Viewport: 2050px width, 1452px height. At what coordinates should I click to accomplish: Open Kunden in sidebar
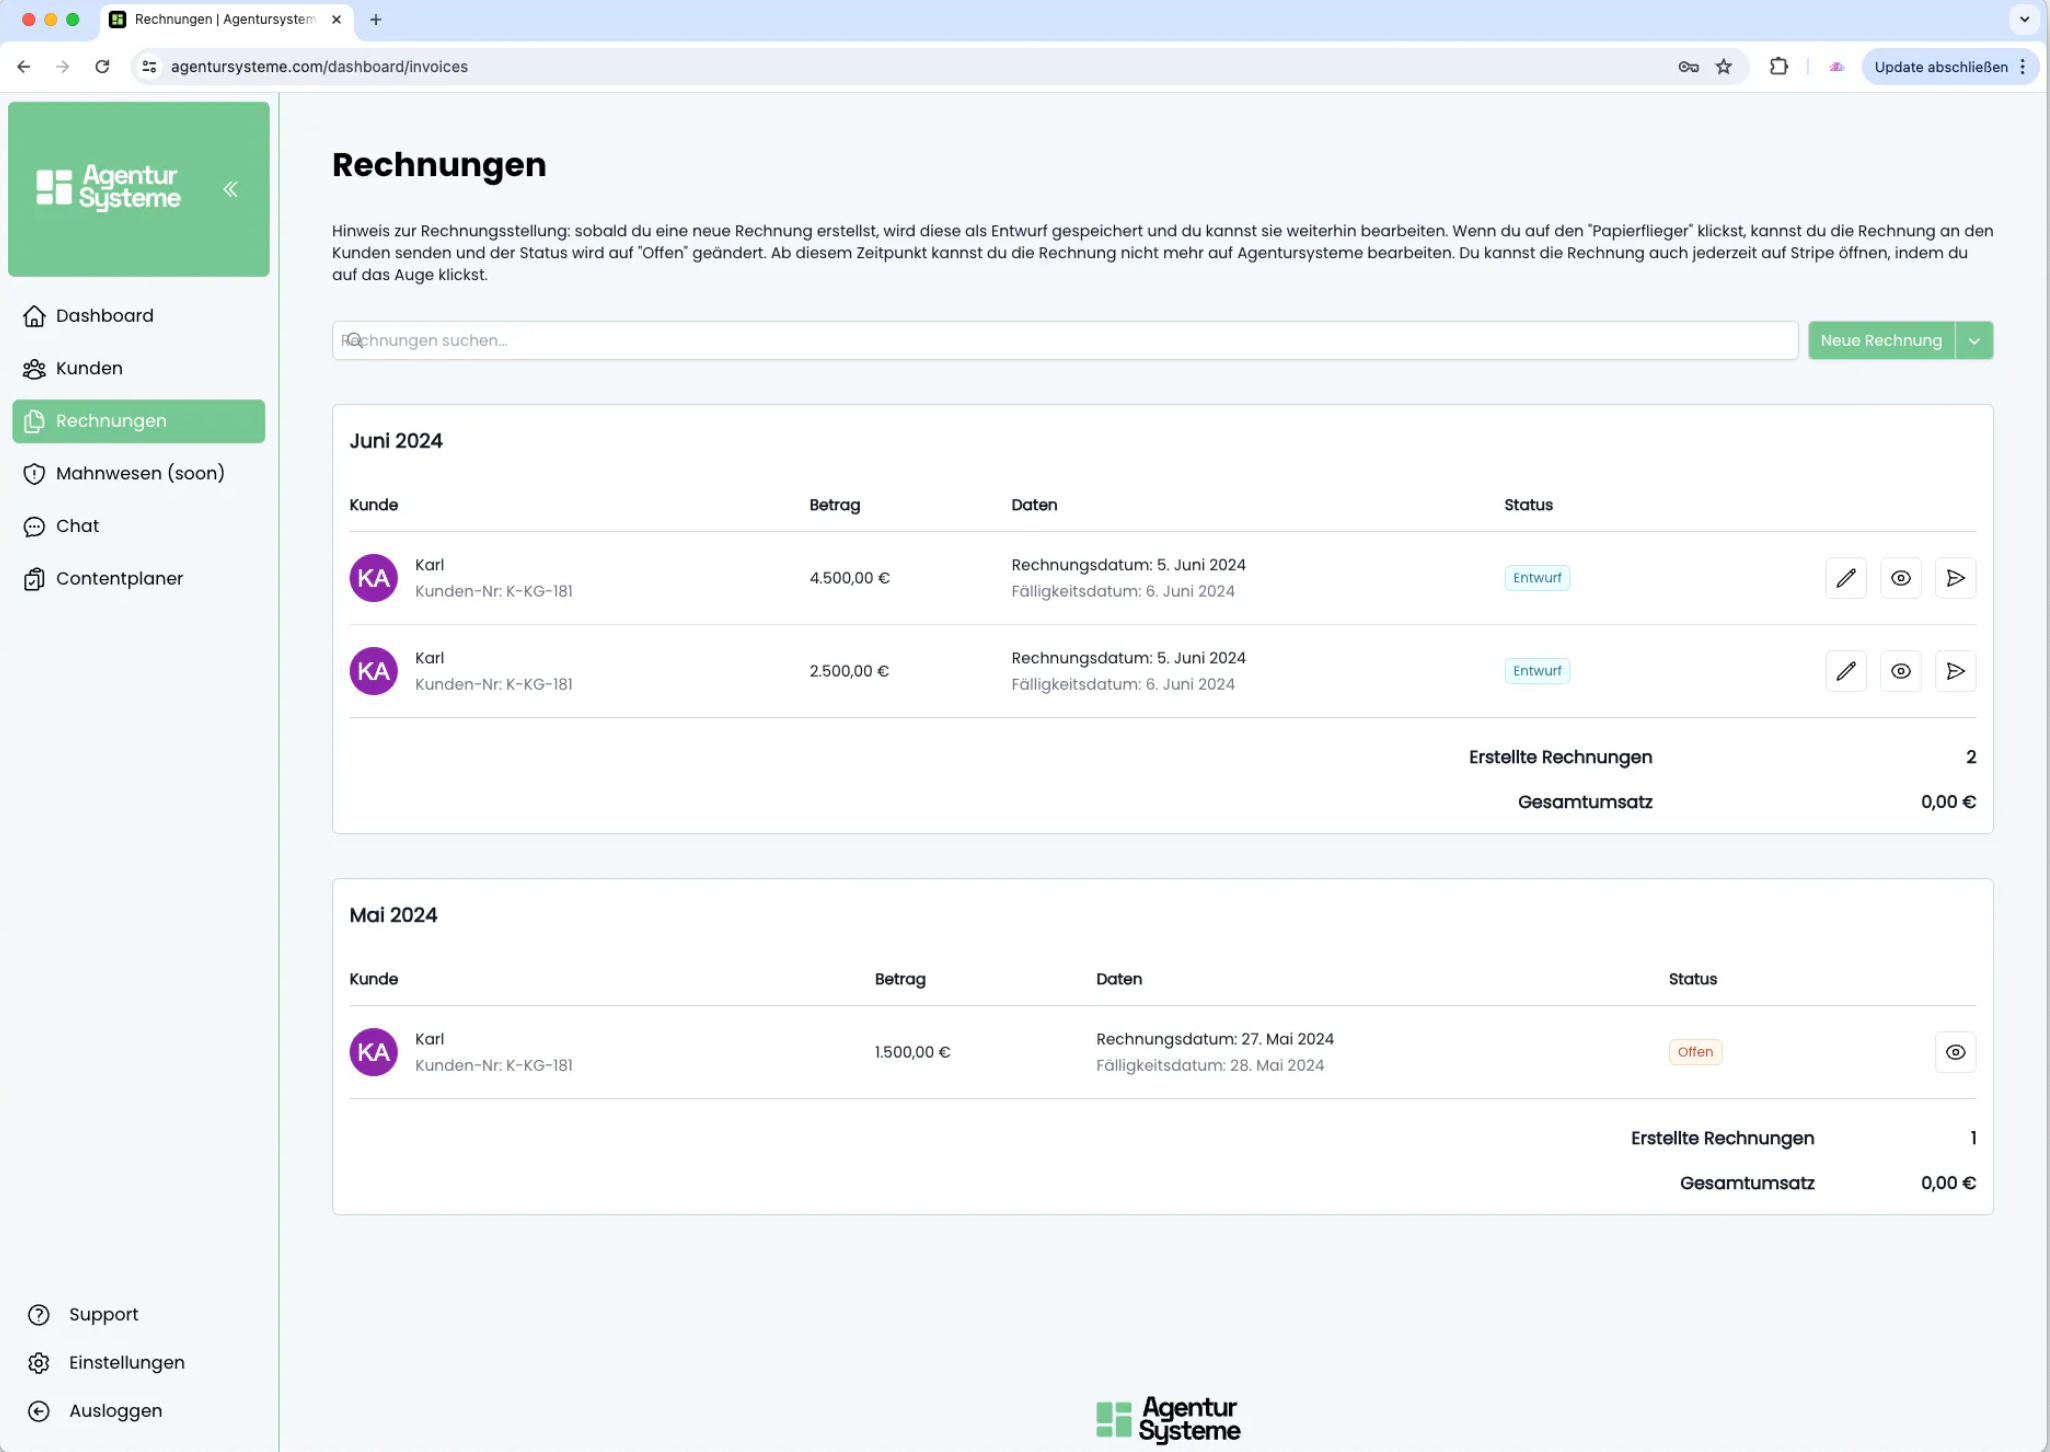pos(89,368)
